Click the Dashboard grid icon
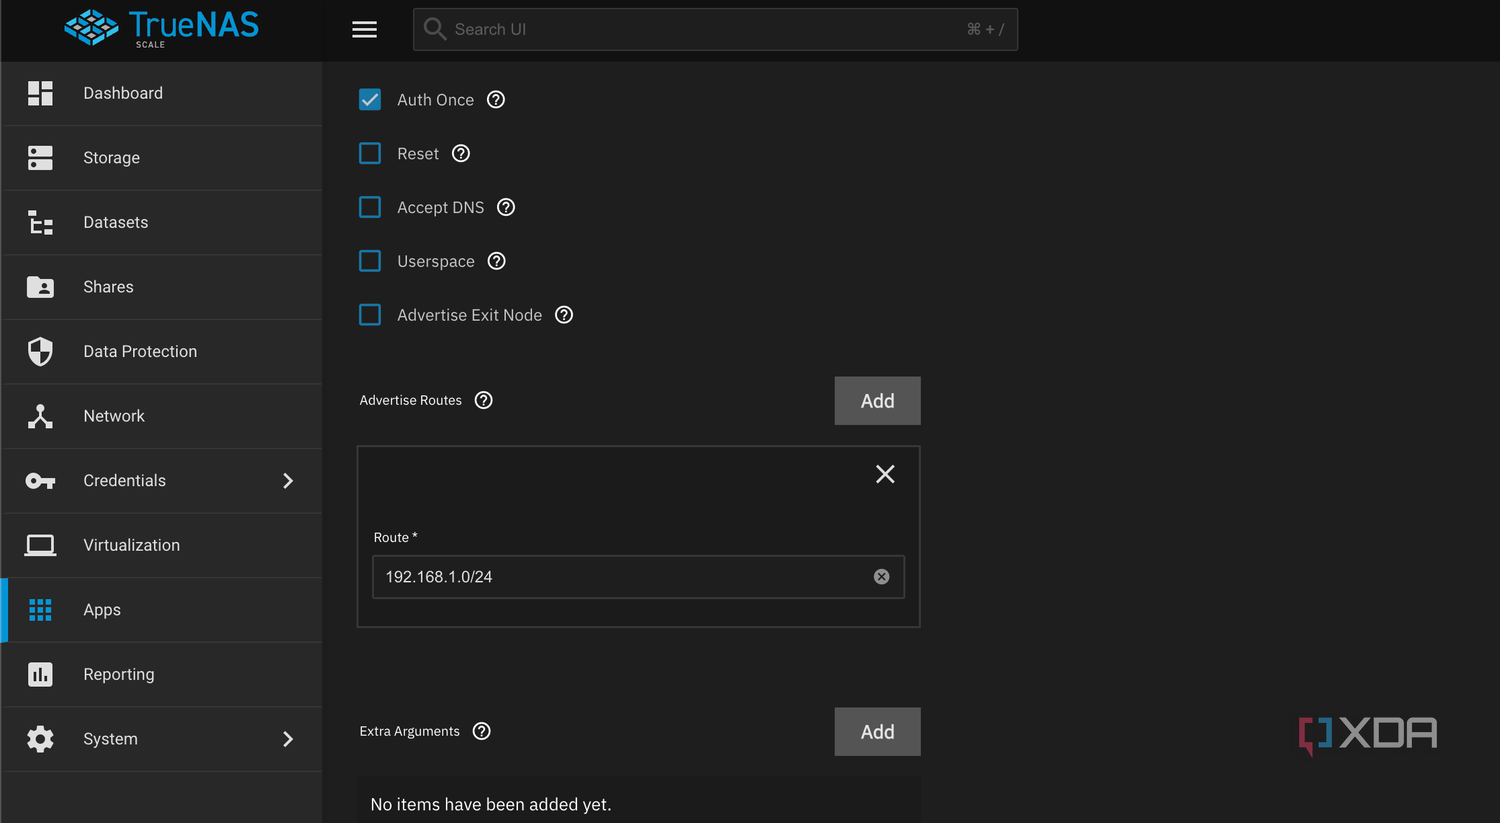Image resolution: width=1500 pixels, height=823 pixels. click(40, 93)
